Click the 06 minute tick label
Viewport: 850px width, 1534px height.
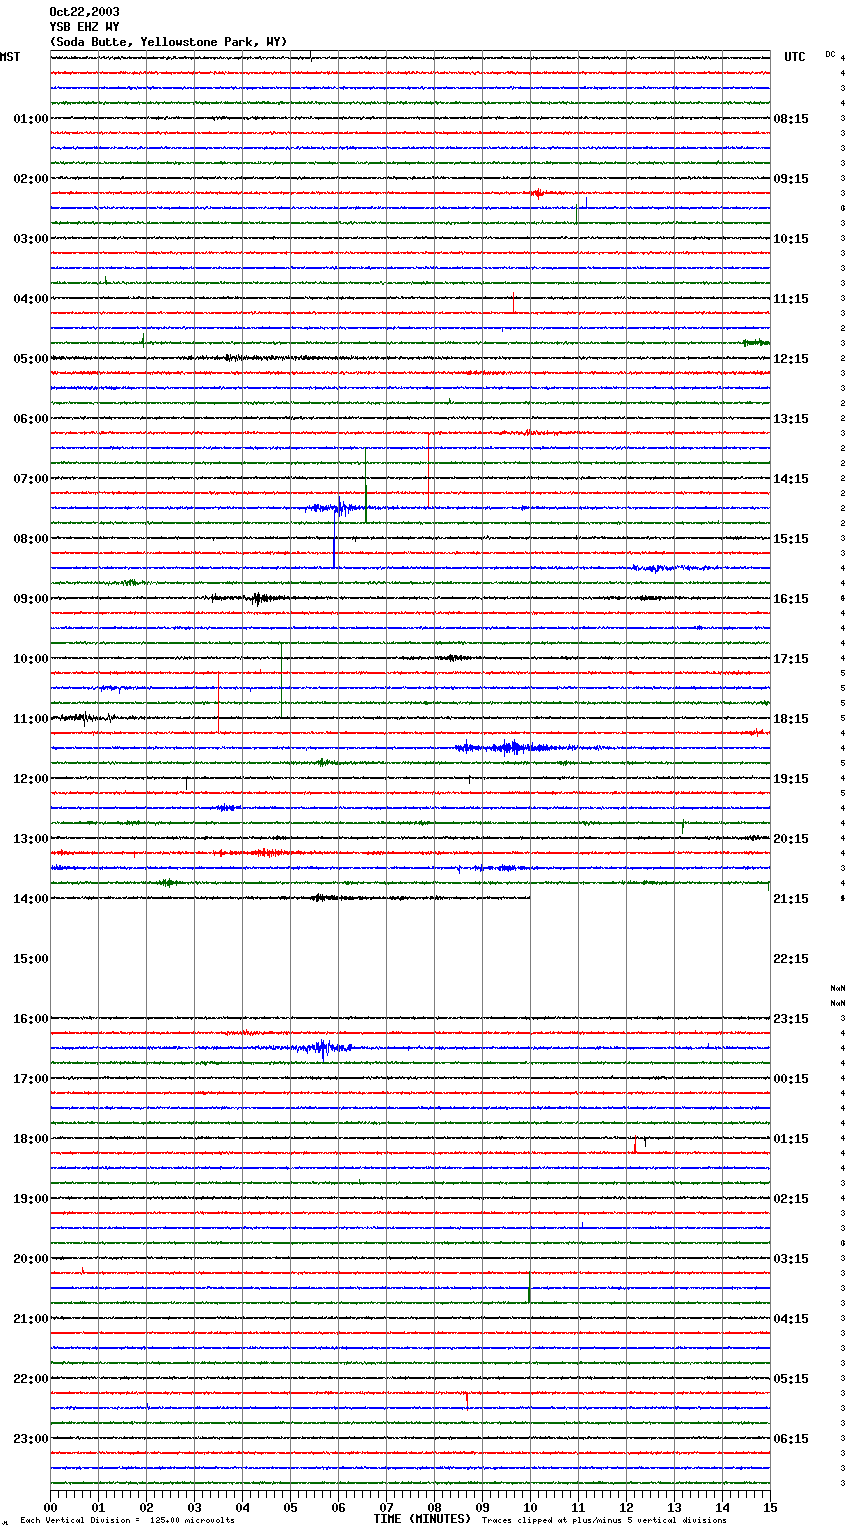click(338, 1508)
